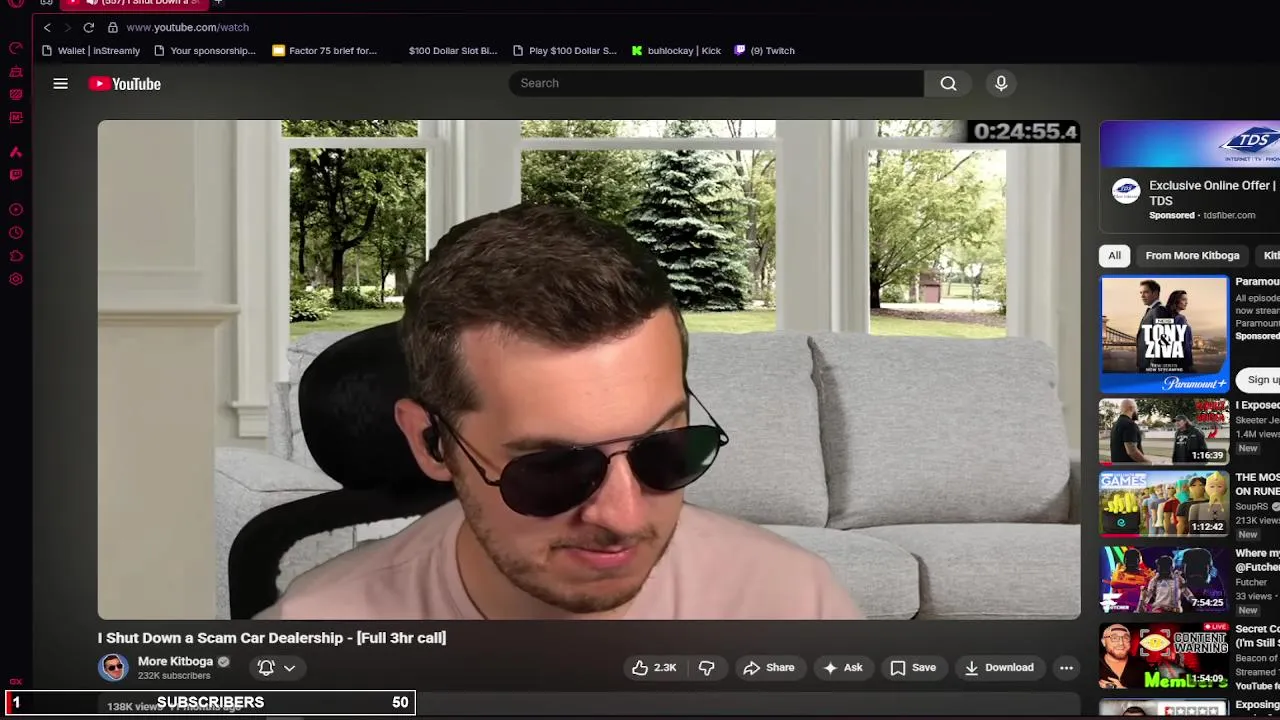
Task: Open more actions three-dot menu
Action: click(x=1066, y=668)
